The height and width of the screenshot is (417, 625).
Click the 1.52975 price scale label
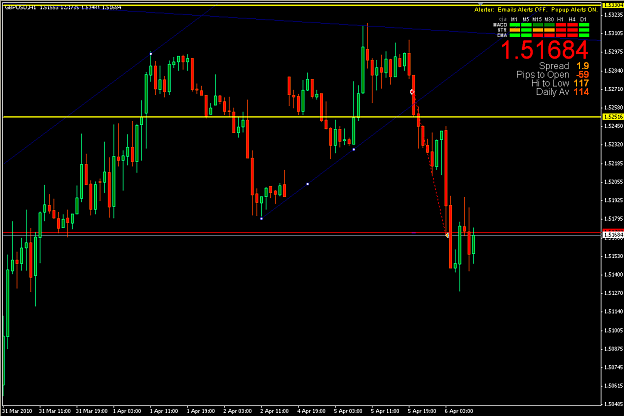(x=613, y=52)
